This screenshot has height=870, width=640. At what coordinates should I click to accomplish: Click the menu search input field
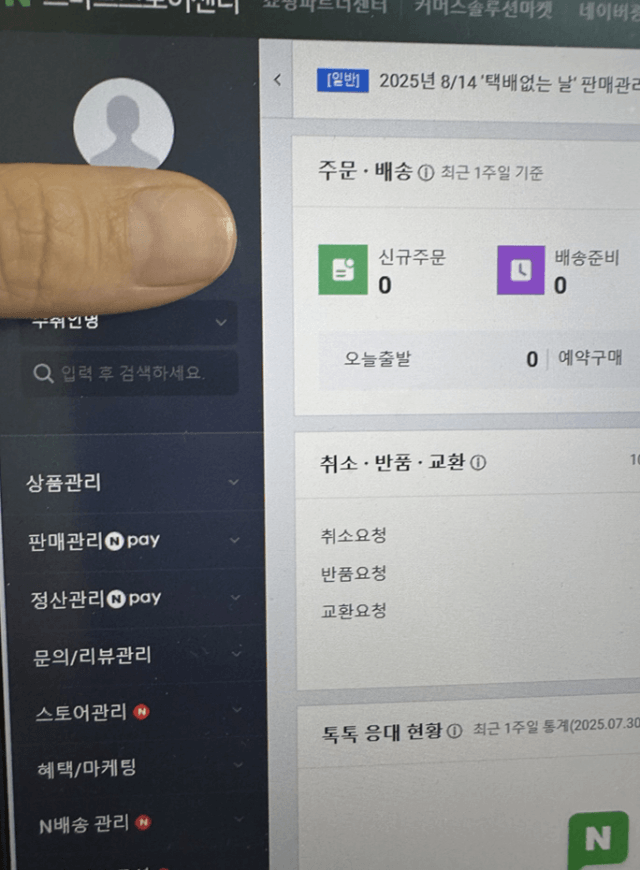pyautogui.click(x=131, y=373)
